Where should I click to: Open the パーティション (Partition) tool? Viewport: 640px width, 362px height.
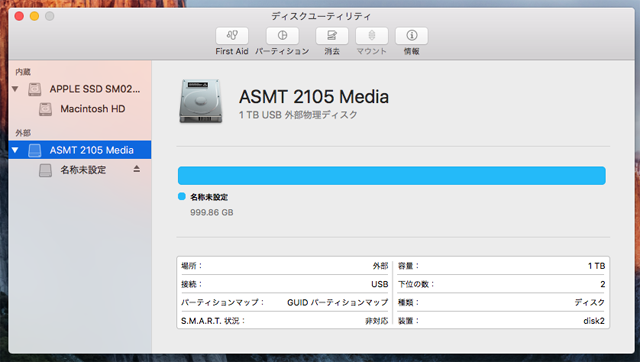tap(282, 36)
